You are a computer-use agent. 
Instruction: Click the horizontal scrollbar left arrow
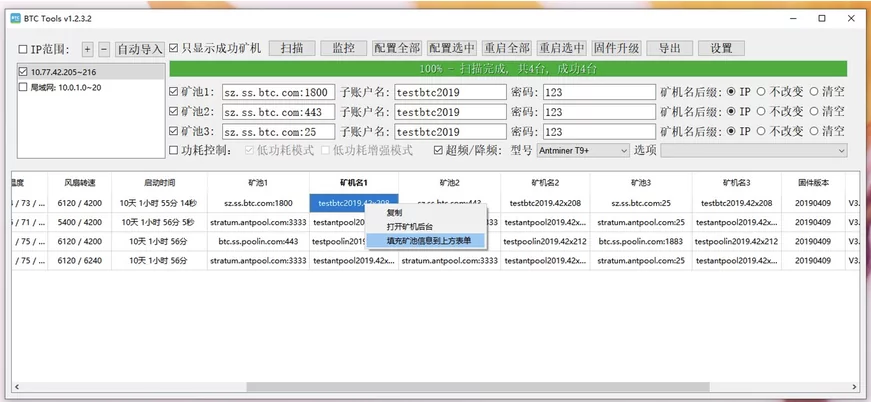coord(17,386)
